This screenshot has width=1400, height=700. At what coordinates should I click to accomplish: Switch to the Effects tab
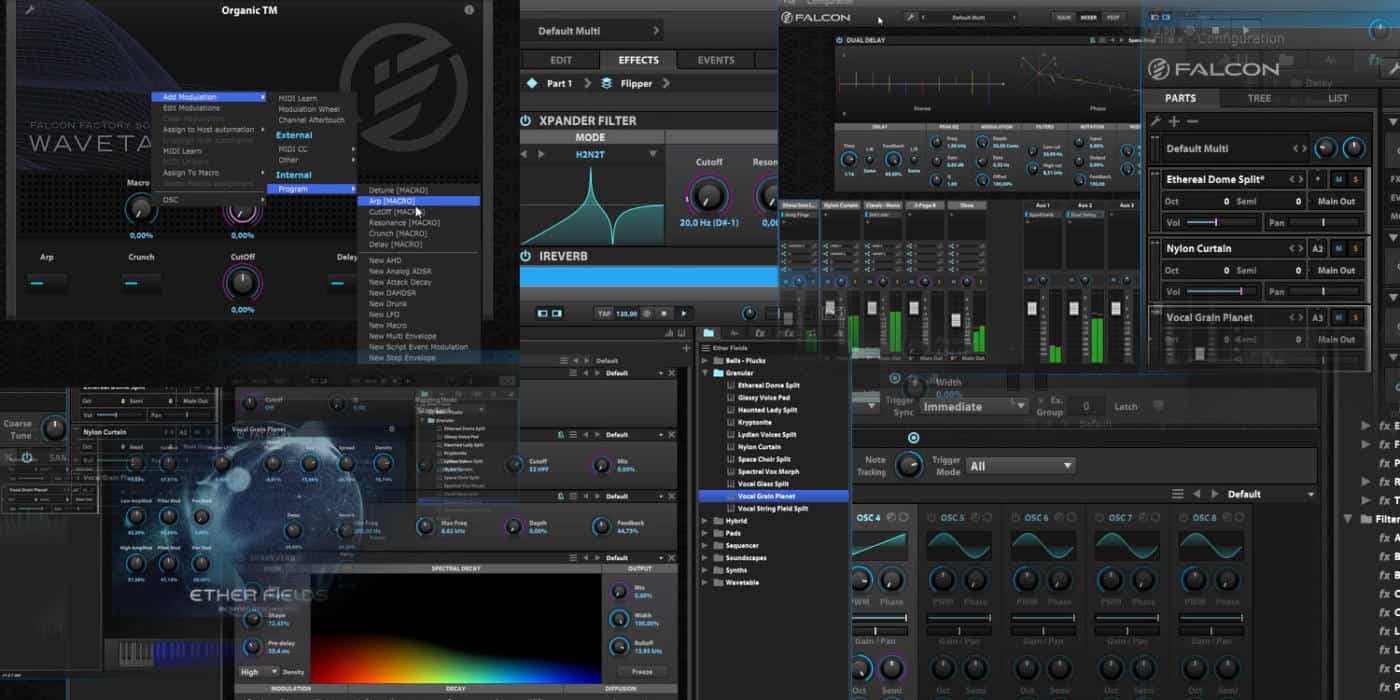point(638,60)
